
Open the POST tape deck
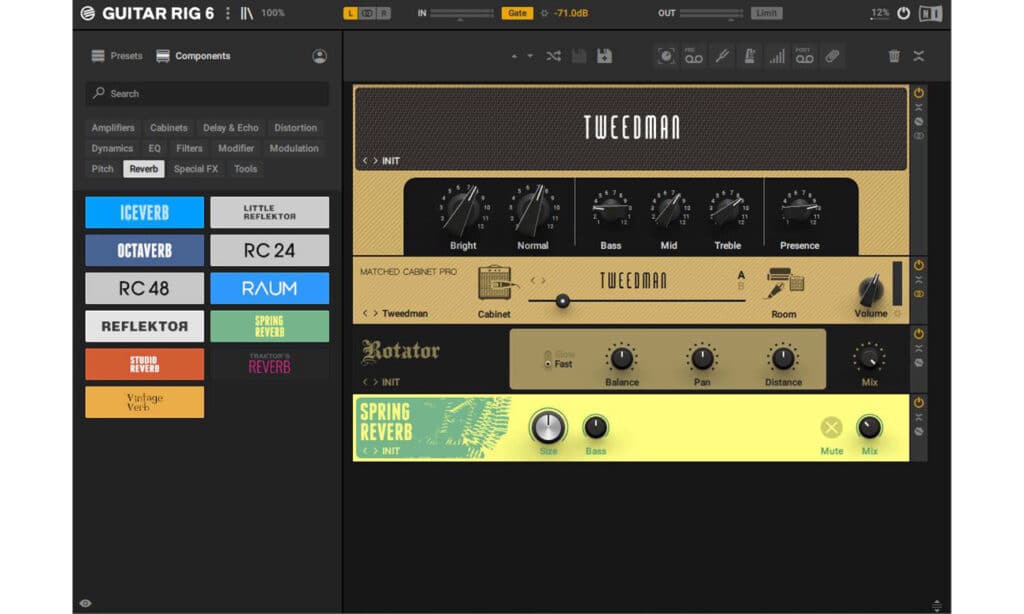pyautogui.click(x=805, y=56)
